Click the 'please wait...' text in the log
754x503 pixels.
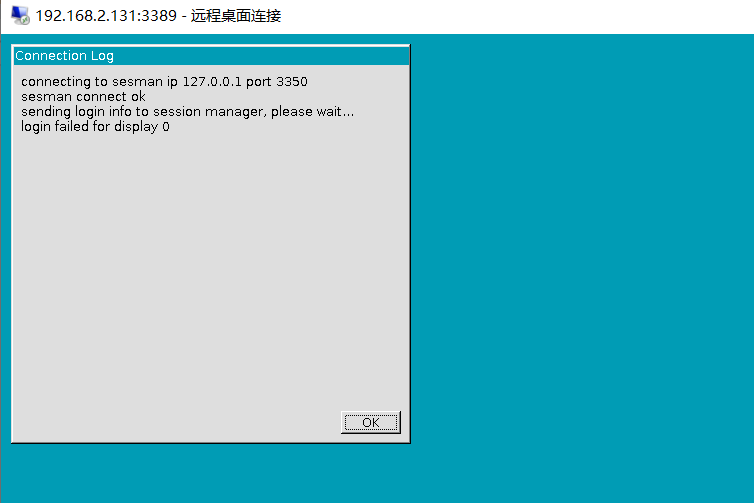(313, 112)
